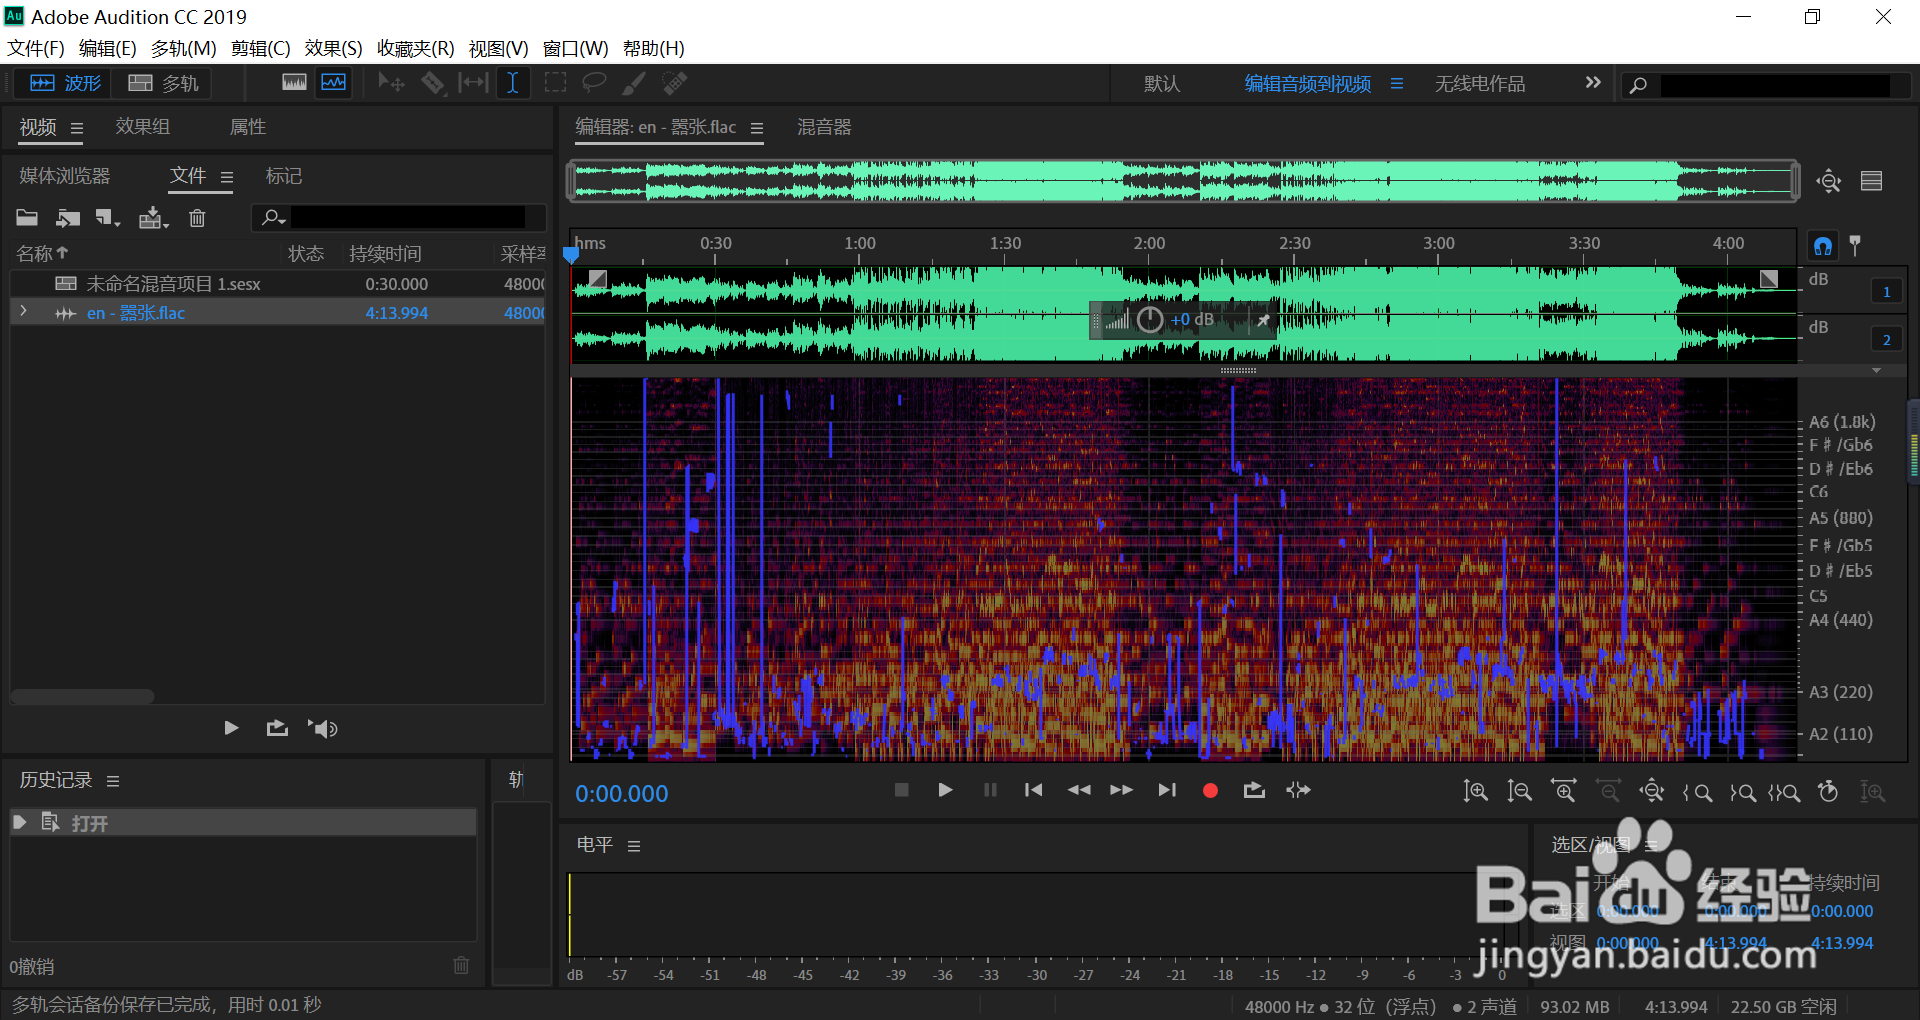Click the list icon beside overview
The image size is (1920, 1020).
1871,181
